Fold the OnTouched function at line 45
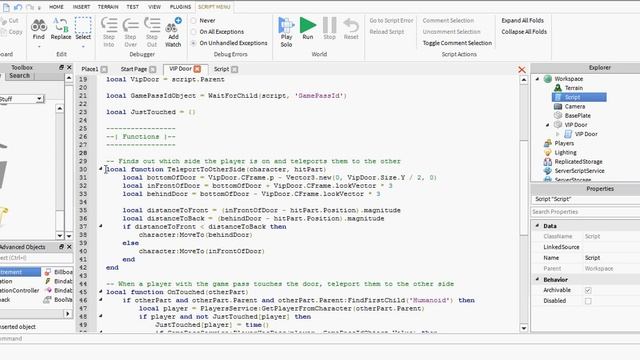This screenshot has width=640, height=360. click(x=101, y=291)
